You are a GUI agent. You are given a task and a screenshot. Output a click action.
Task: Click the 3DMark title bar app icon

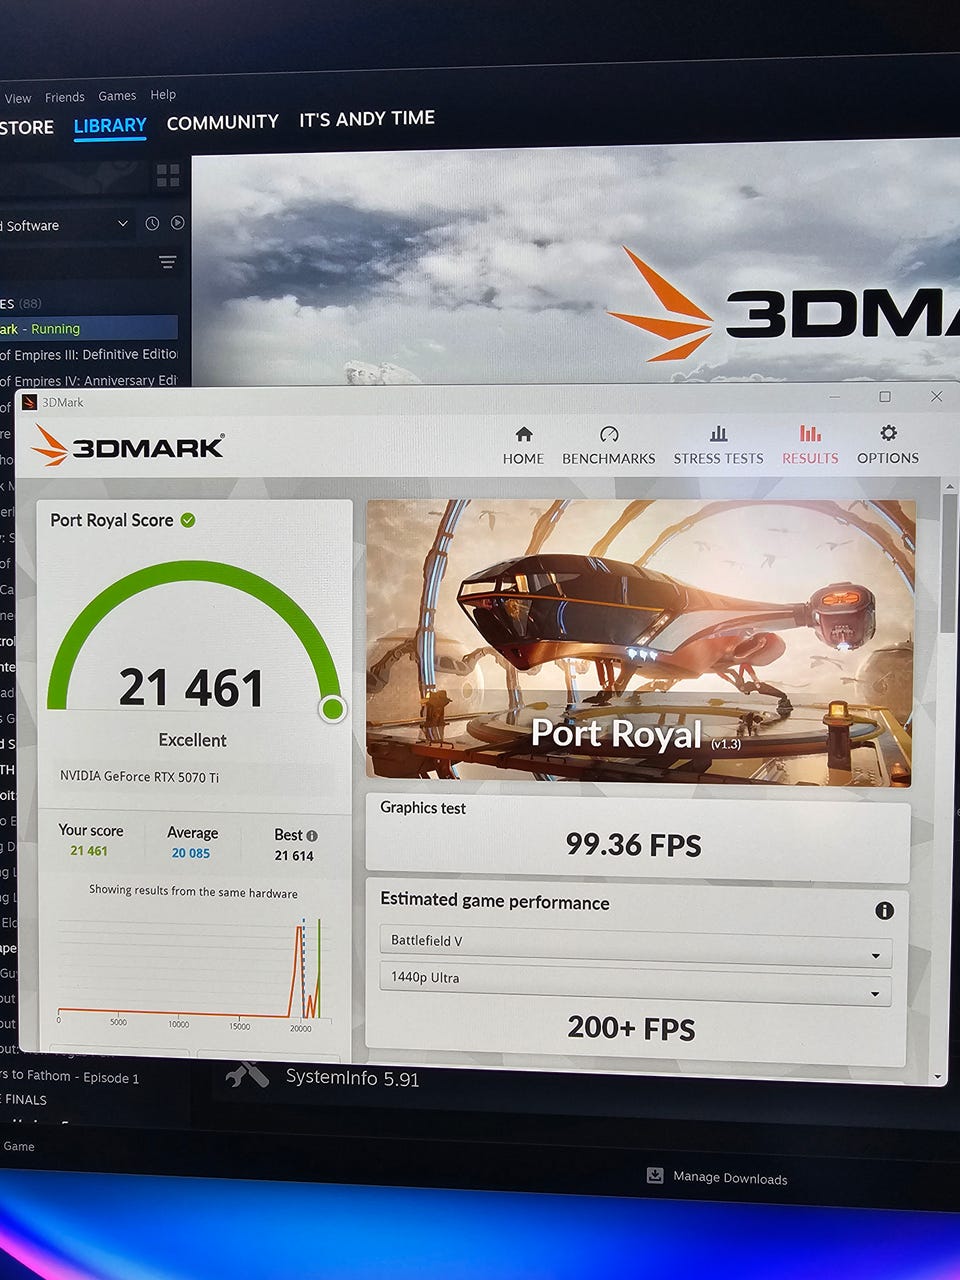(29, 402)
